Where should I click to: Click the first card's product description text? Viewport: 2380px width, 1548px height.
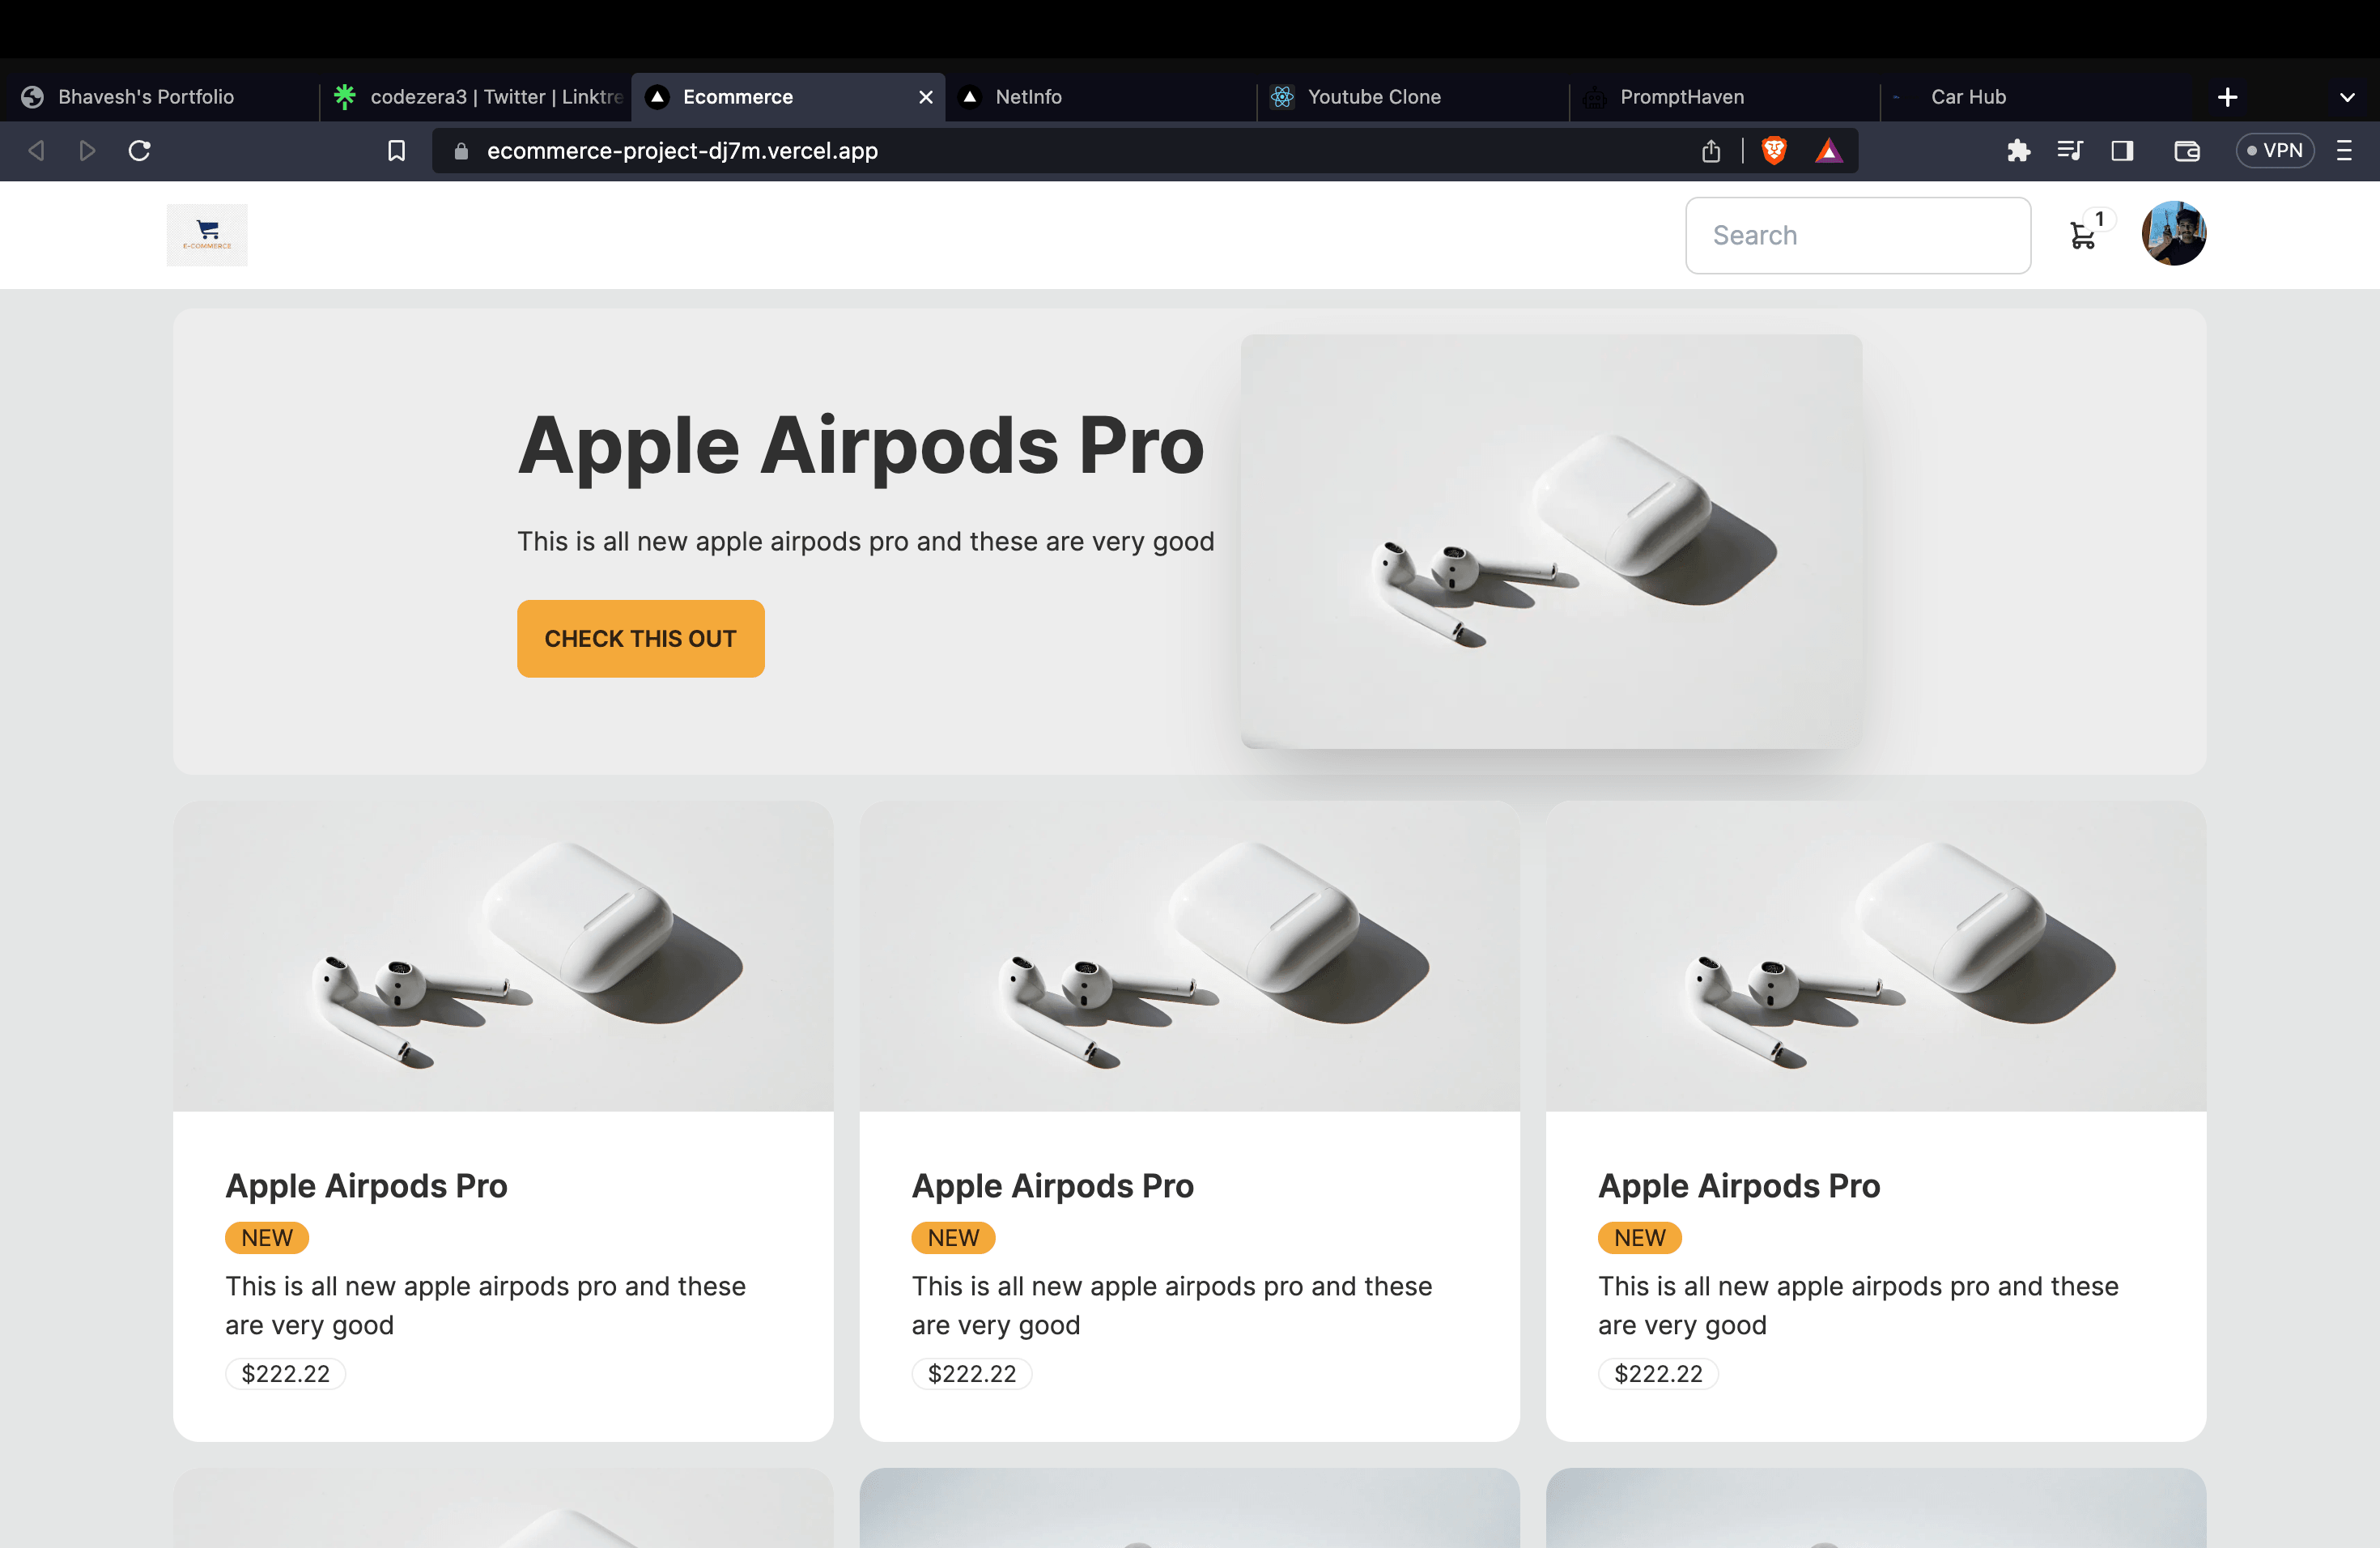tap(486, 1305)
